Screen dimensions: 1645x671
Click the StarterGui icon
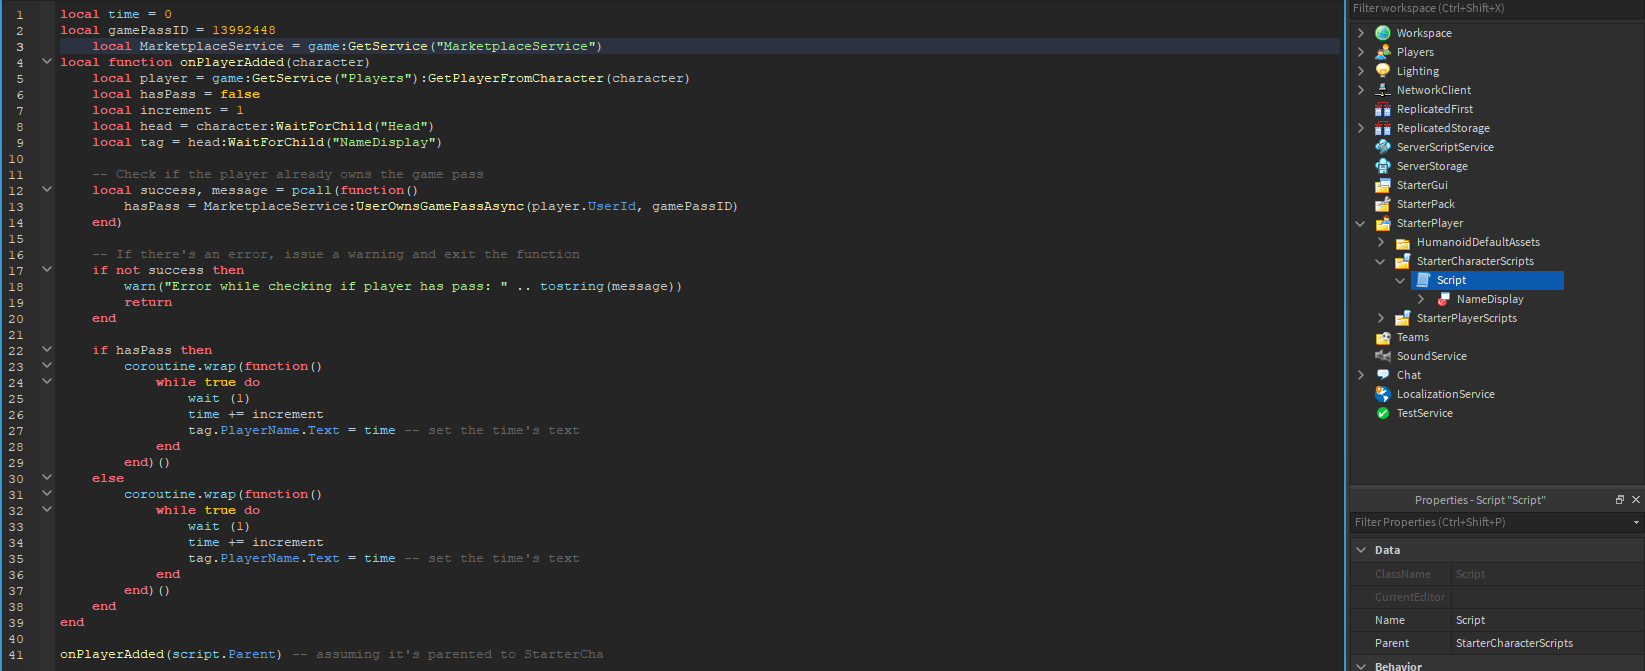[1382, 185]
